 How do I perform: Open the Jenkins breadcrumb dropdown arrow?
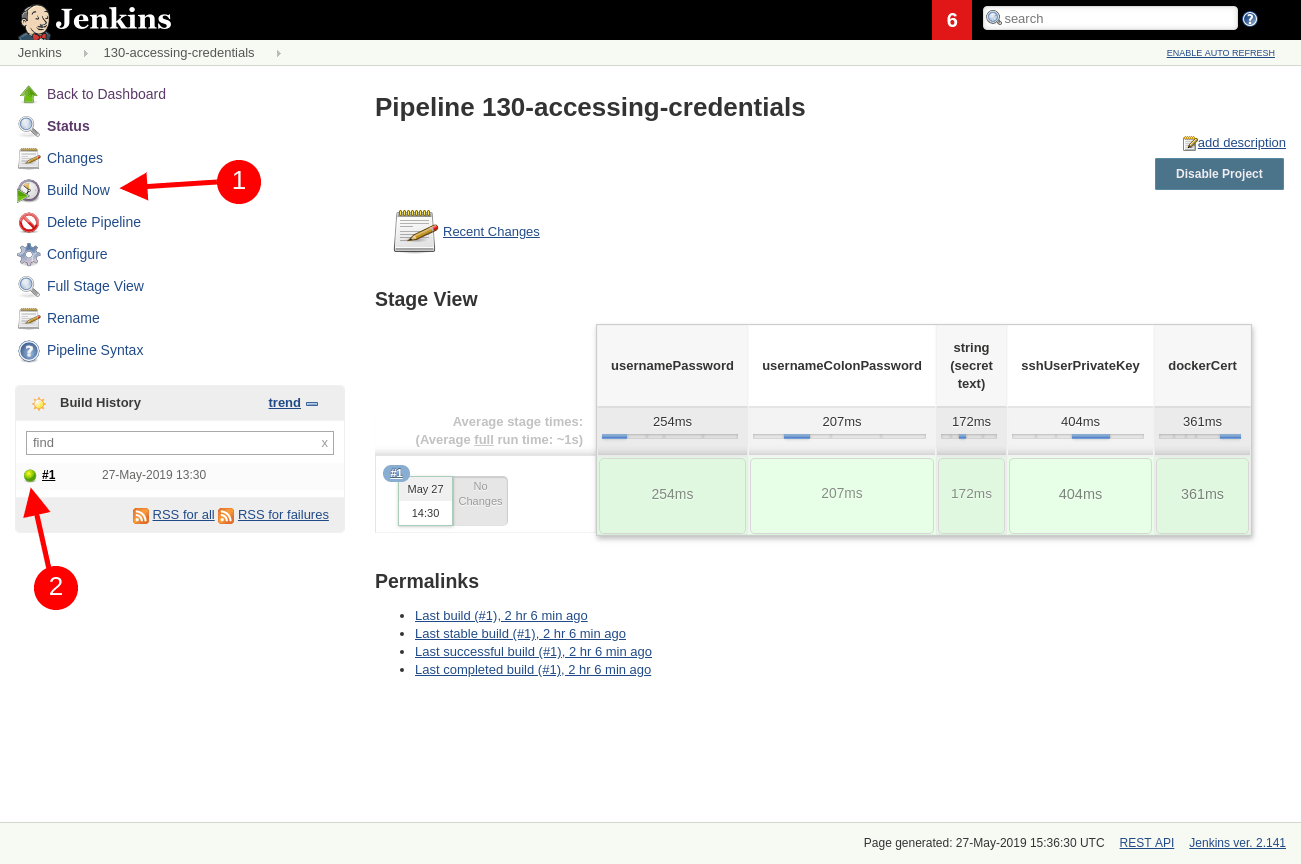pos(85,53)
